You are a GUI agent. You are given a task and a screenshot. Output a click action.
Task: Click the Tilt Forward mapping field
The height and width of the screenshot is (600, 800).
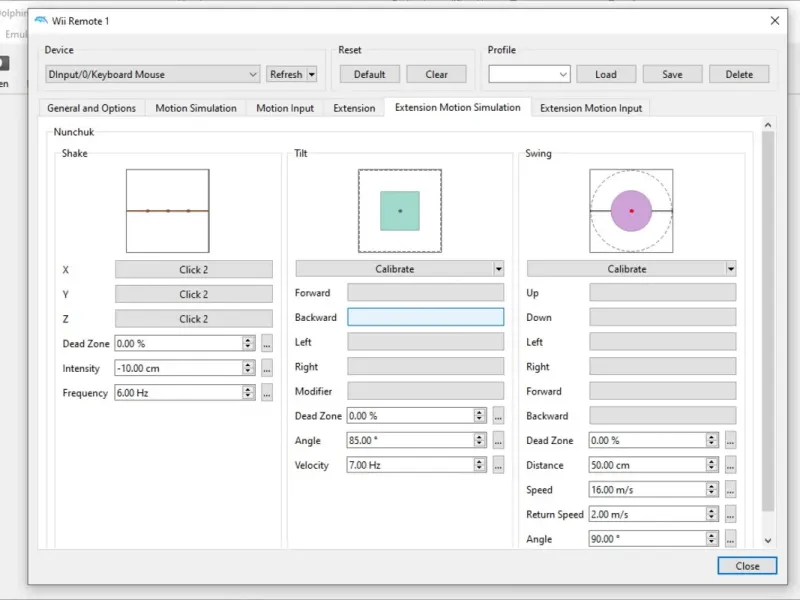click(426, 292)
